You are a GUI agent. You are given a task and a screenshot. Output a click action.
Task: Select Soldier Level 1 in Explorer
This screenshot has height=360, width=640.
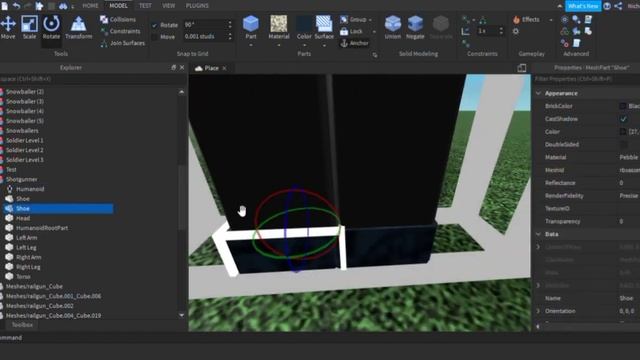pos(24,140)
